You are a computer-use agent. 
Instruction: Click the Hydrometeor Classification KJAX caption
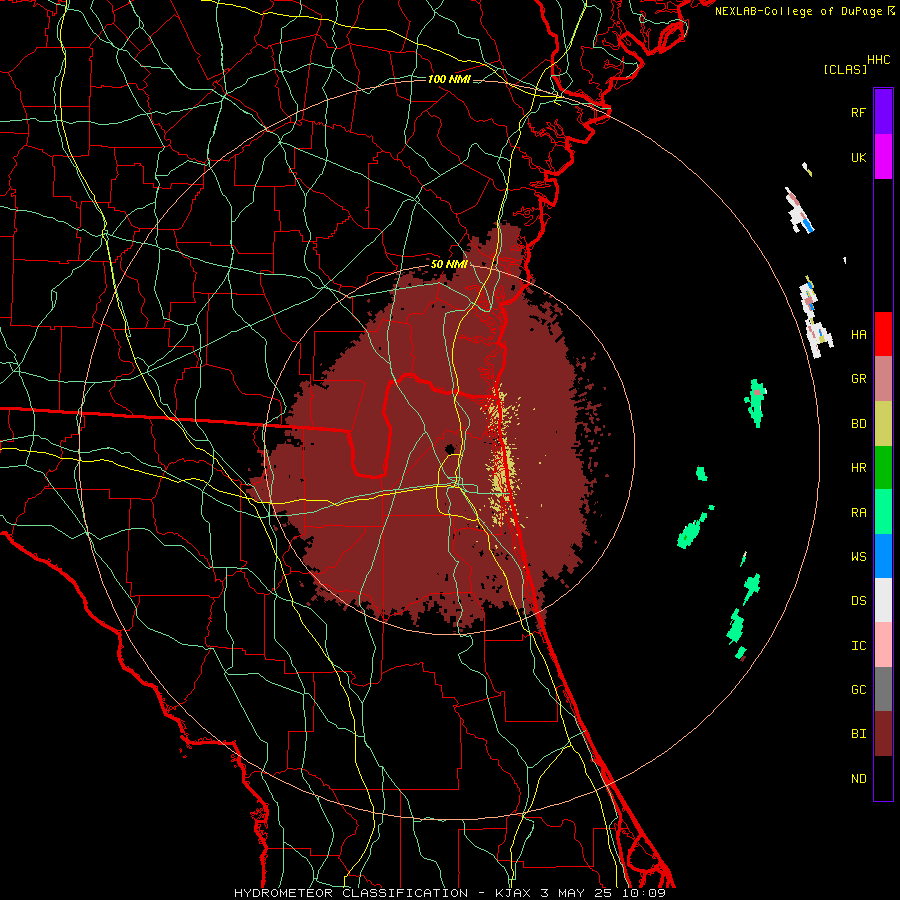(x=449, y=893)
